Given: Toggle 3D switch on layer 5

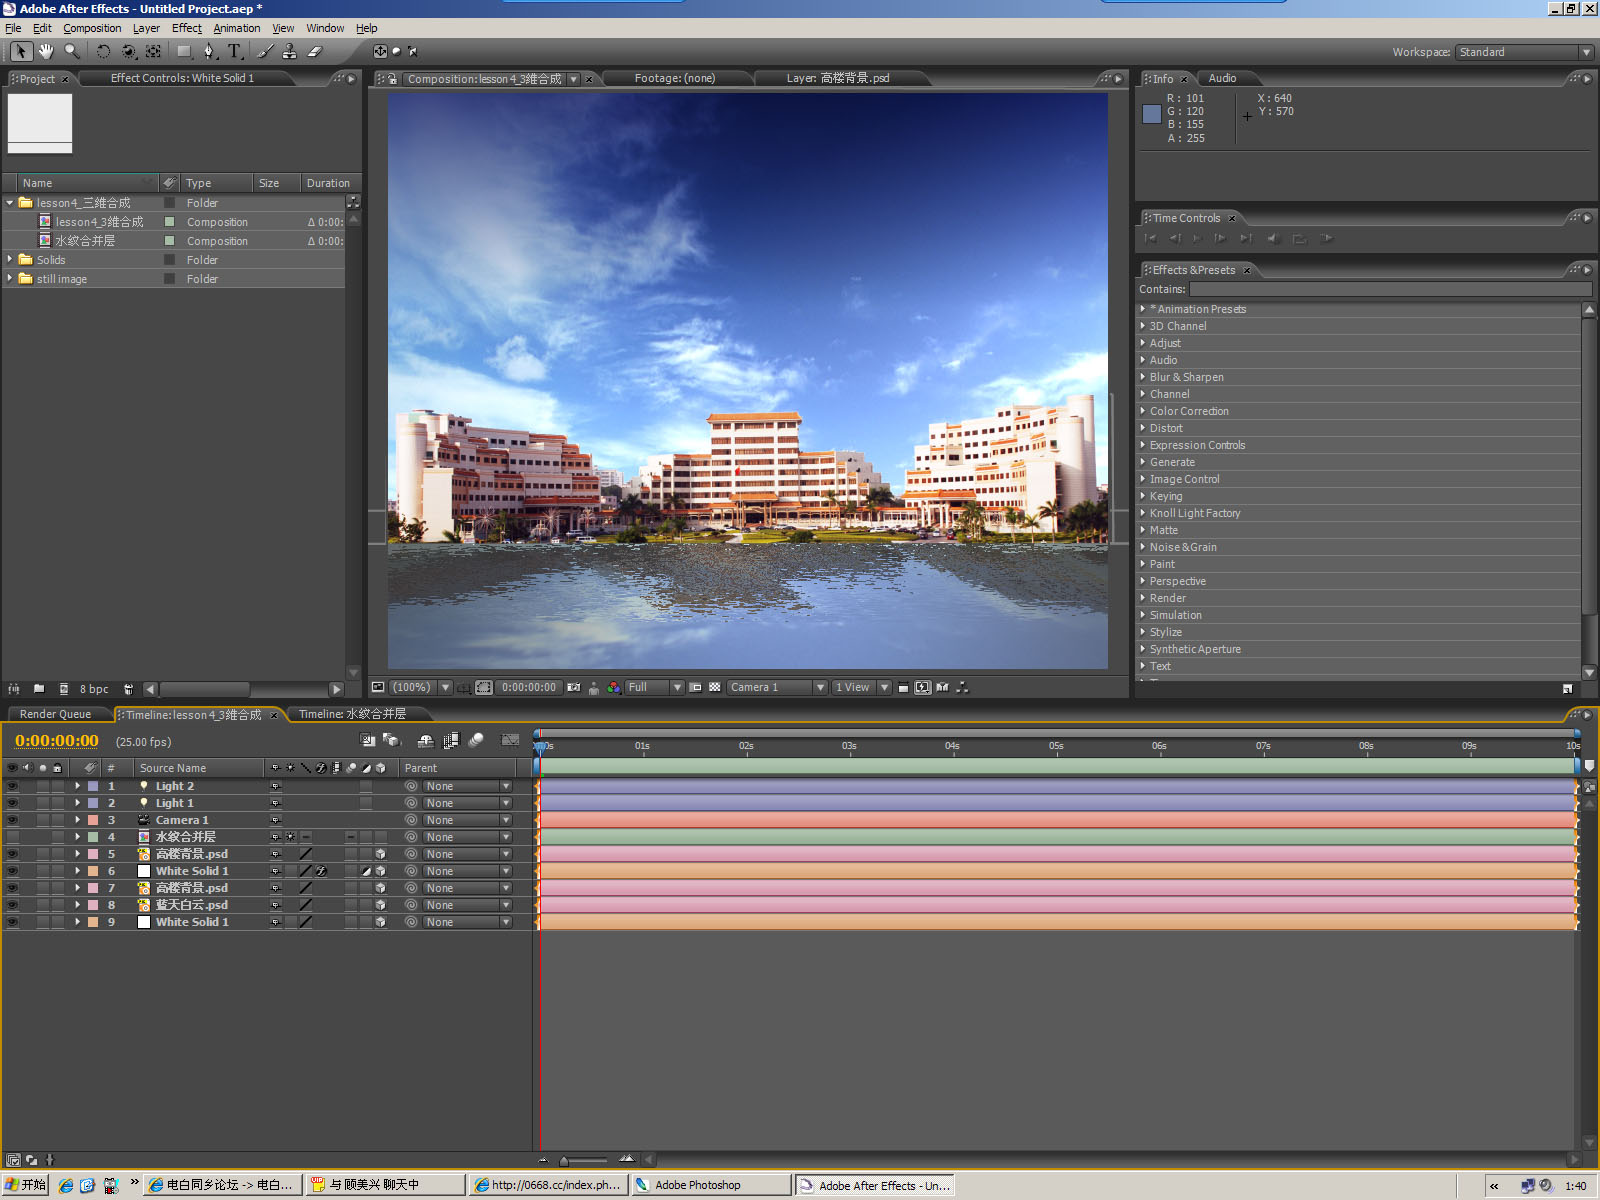Looking at the screenshot, I should coord(381,854).
